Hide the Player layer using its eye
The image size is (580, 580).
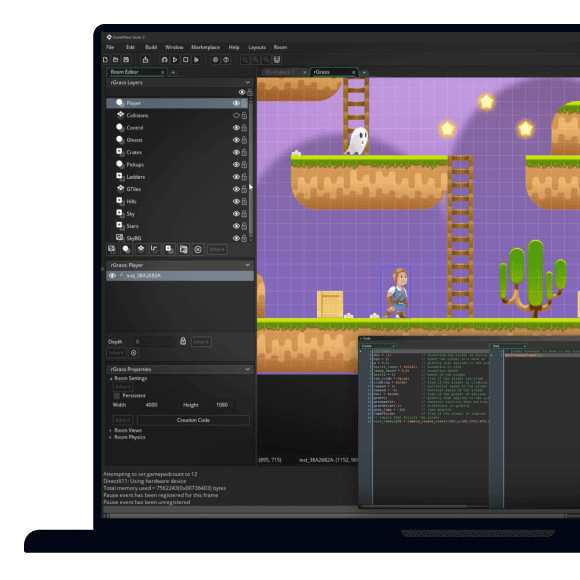tap(236, 103)
